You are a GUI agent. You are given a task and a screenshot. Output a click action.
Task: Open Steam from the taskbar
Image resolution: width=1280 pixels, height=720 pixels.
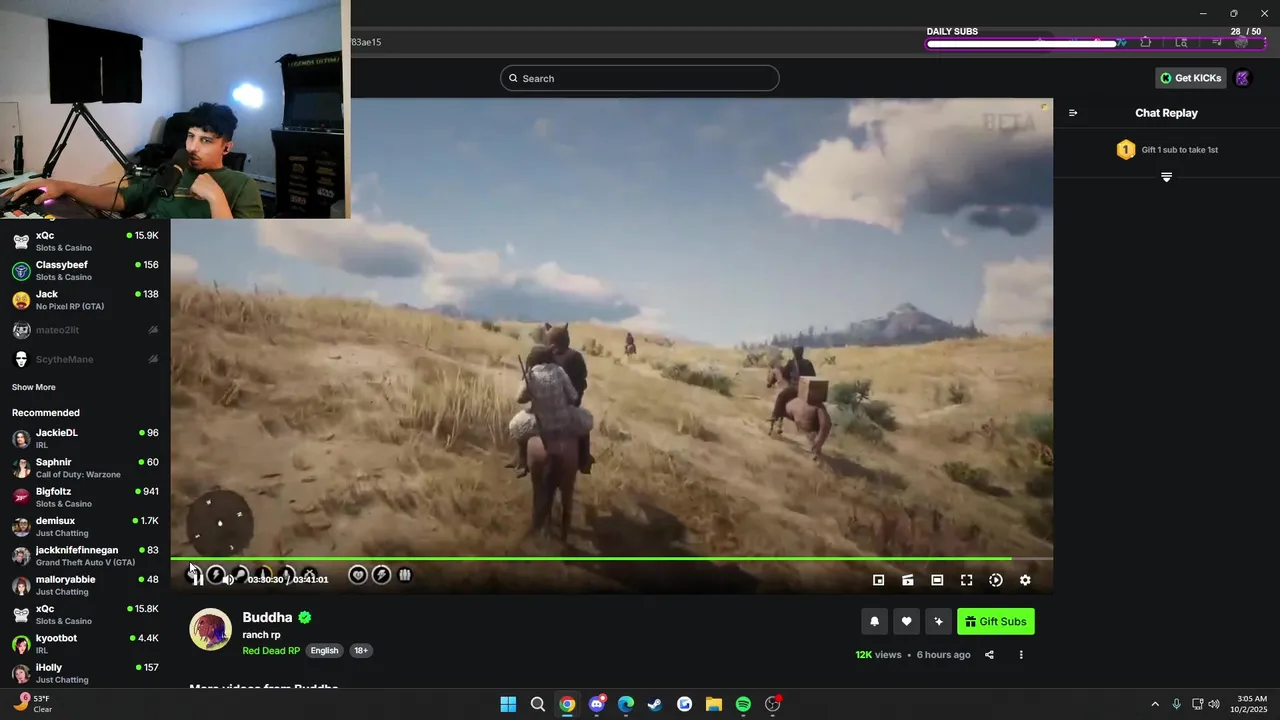click(655, 704)
